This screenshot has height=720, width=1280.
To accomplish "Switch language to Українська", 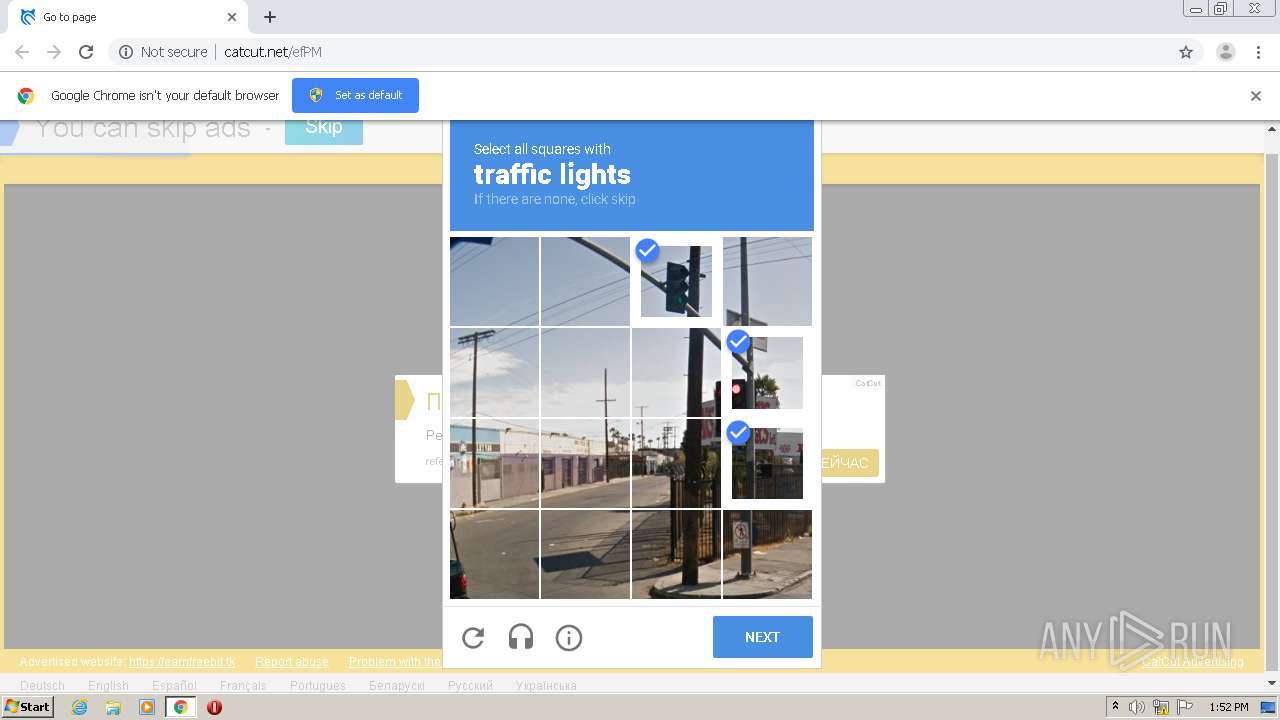I will [546, 686].
